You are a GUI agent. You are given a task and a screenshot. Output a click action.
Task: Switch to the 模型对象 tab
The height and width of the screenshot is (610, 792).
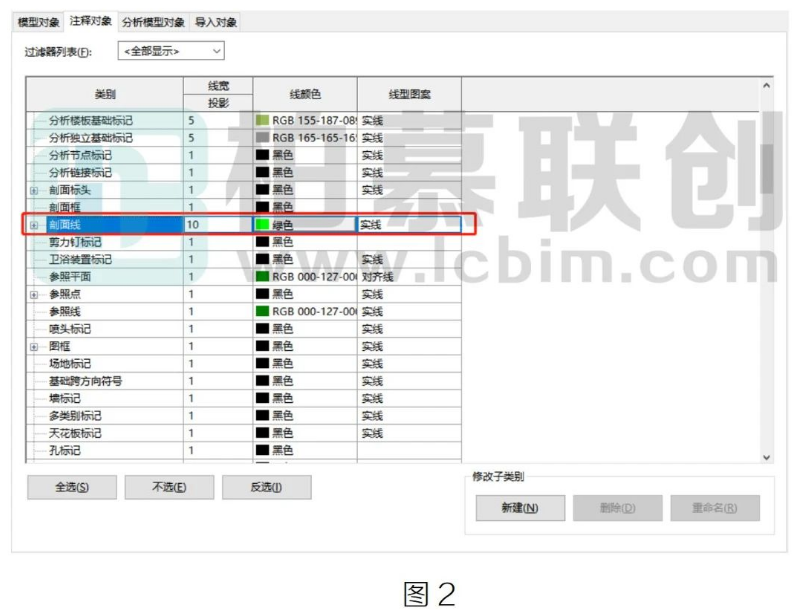click(x=38, y=22)
